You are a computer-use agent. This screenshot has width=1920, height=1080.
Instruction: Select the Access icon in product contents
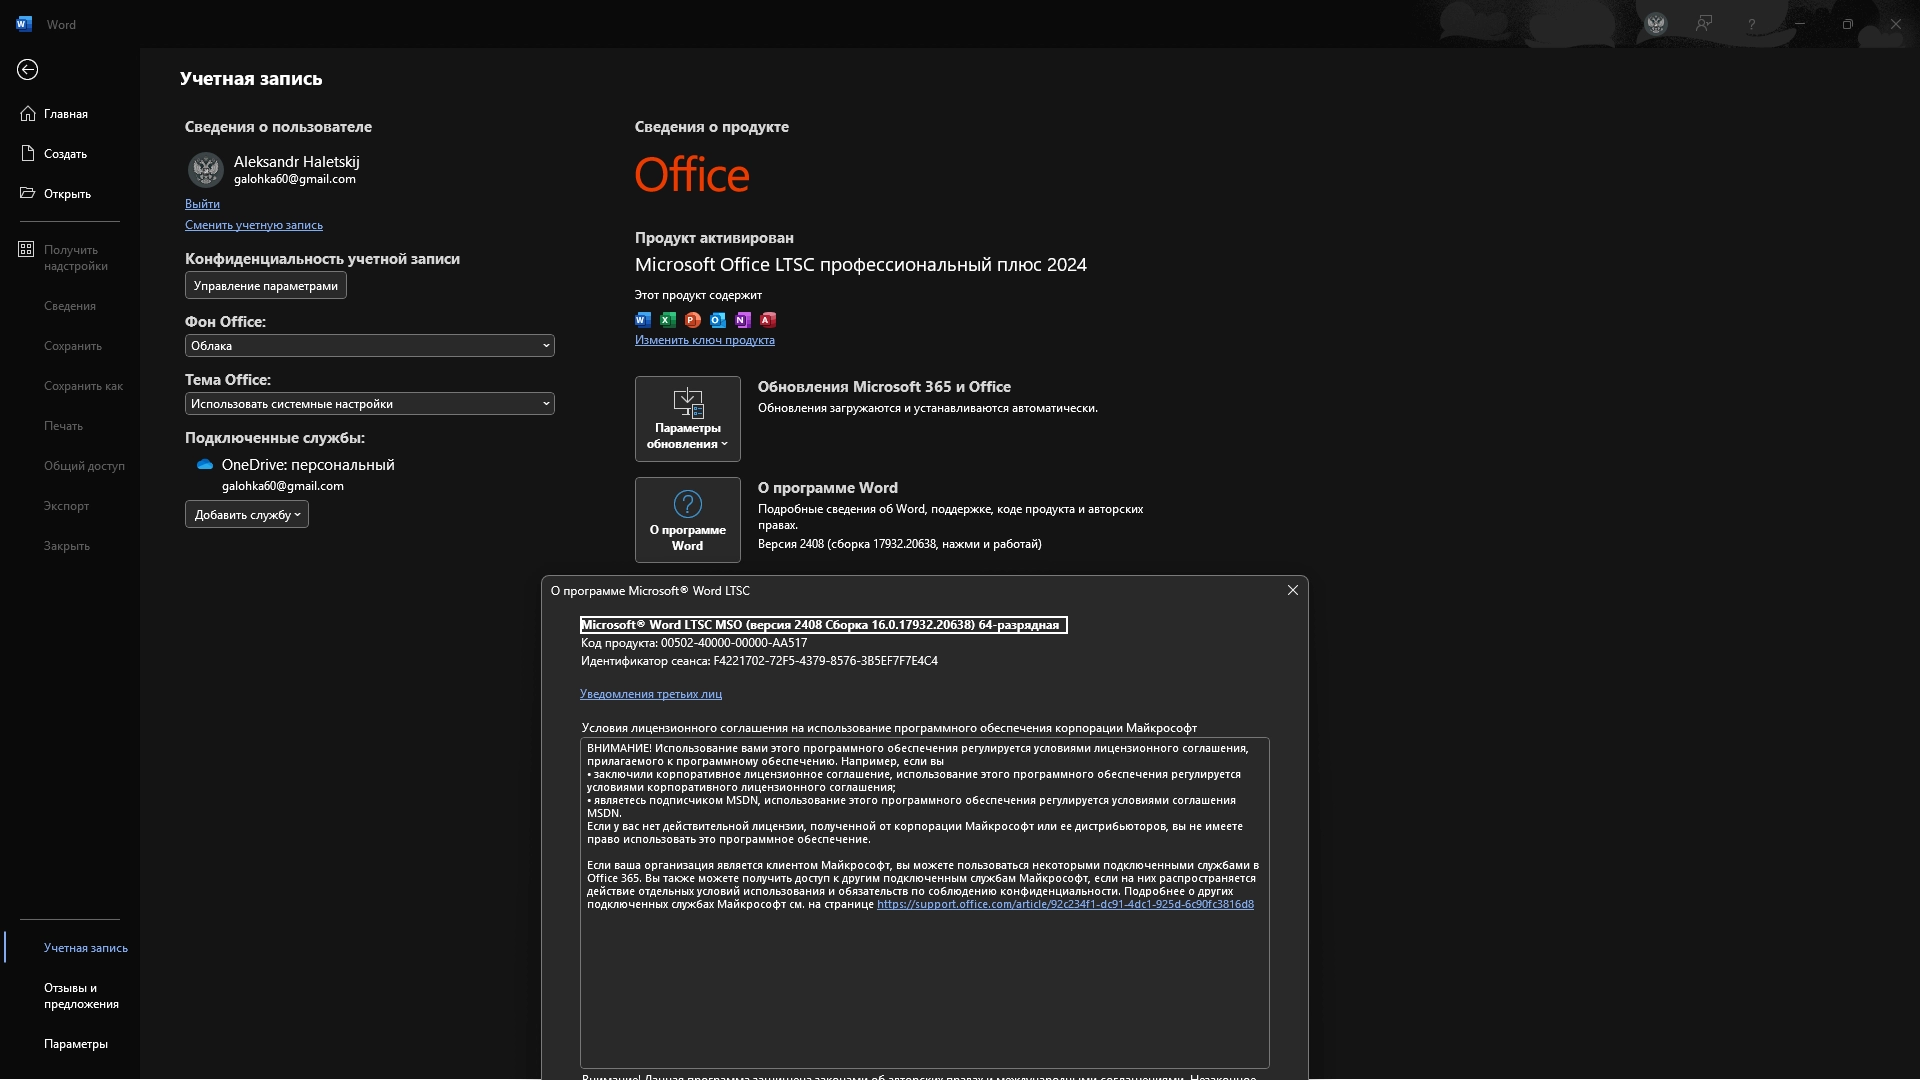(x=768, y=319)
